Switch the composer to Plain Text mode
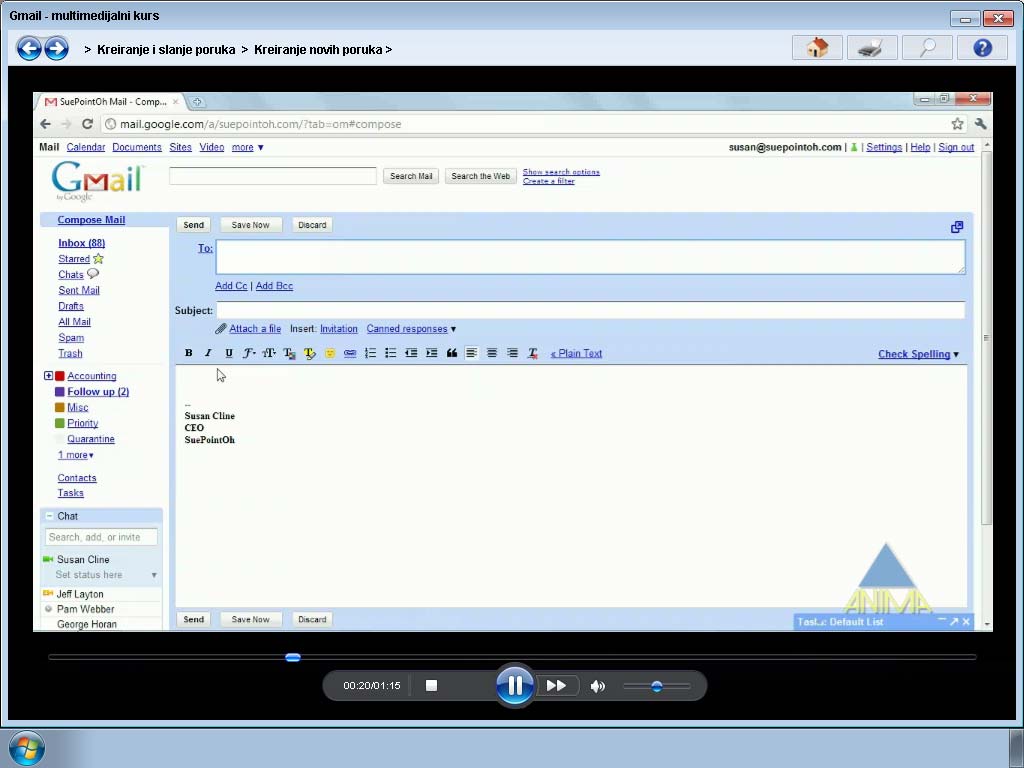 577,353
